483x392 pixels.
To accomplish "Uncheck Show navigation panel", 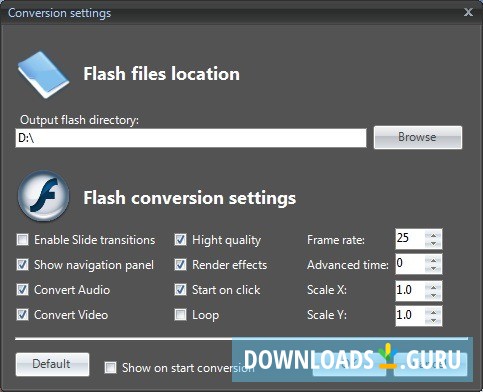I will click(x=23, y=265).
